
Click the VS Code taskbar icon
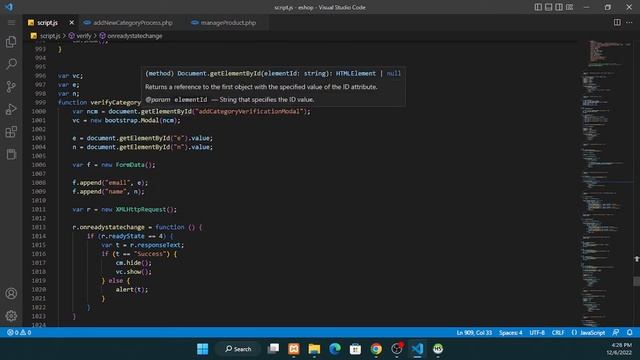417,349
